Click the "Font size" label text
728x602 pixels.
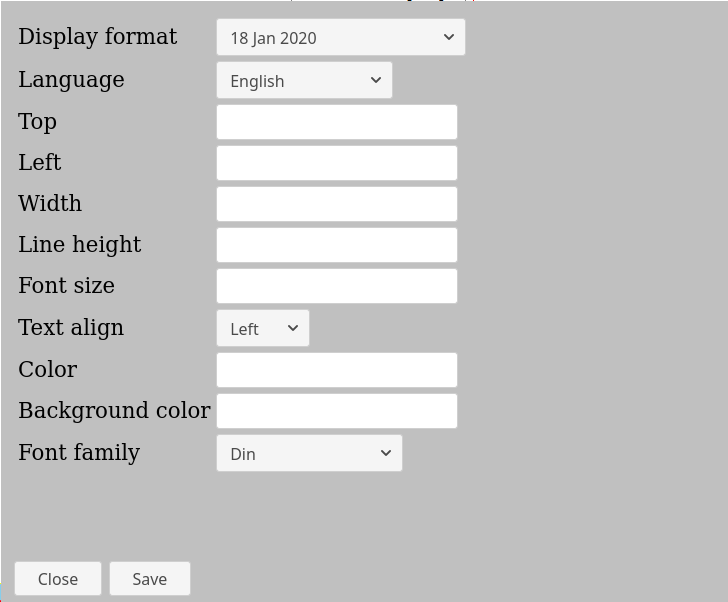pos(66,286)
